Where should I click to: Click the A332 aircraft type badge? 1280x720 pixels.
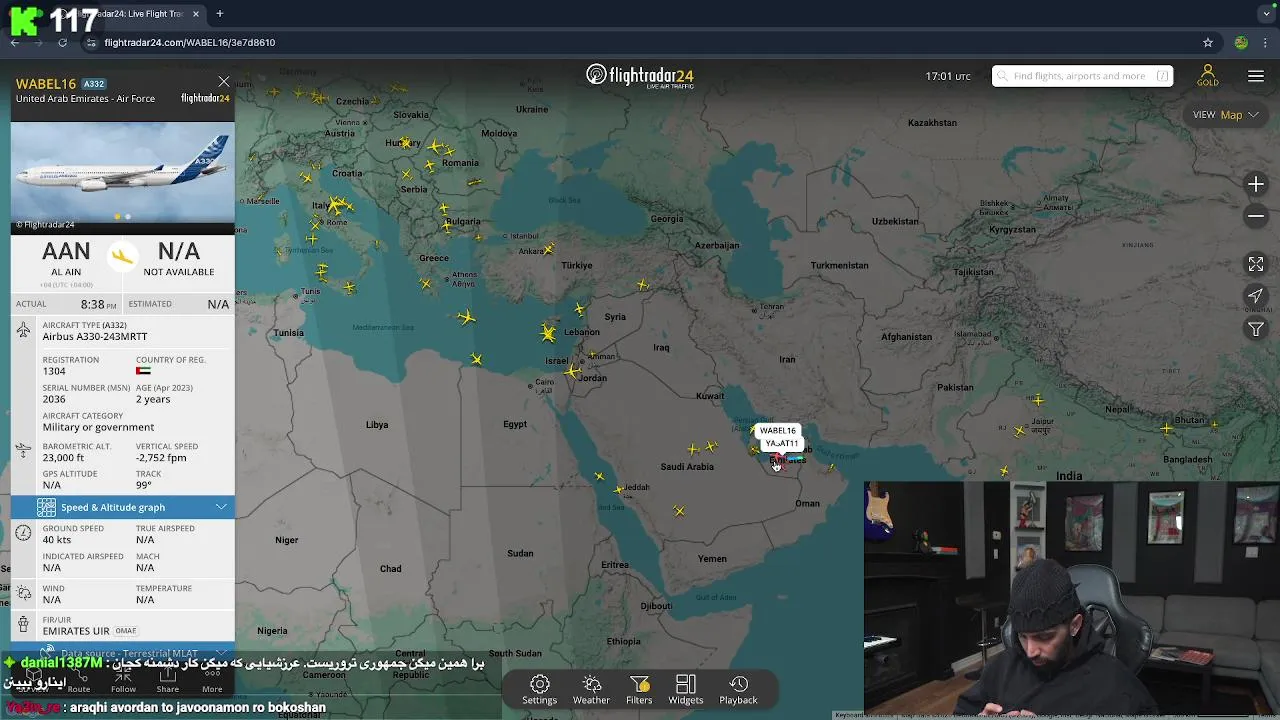93,84
